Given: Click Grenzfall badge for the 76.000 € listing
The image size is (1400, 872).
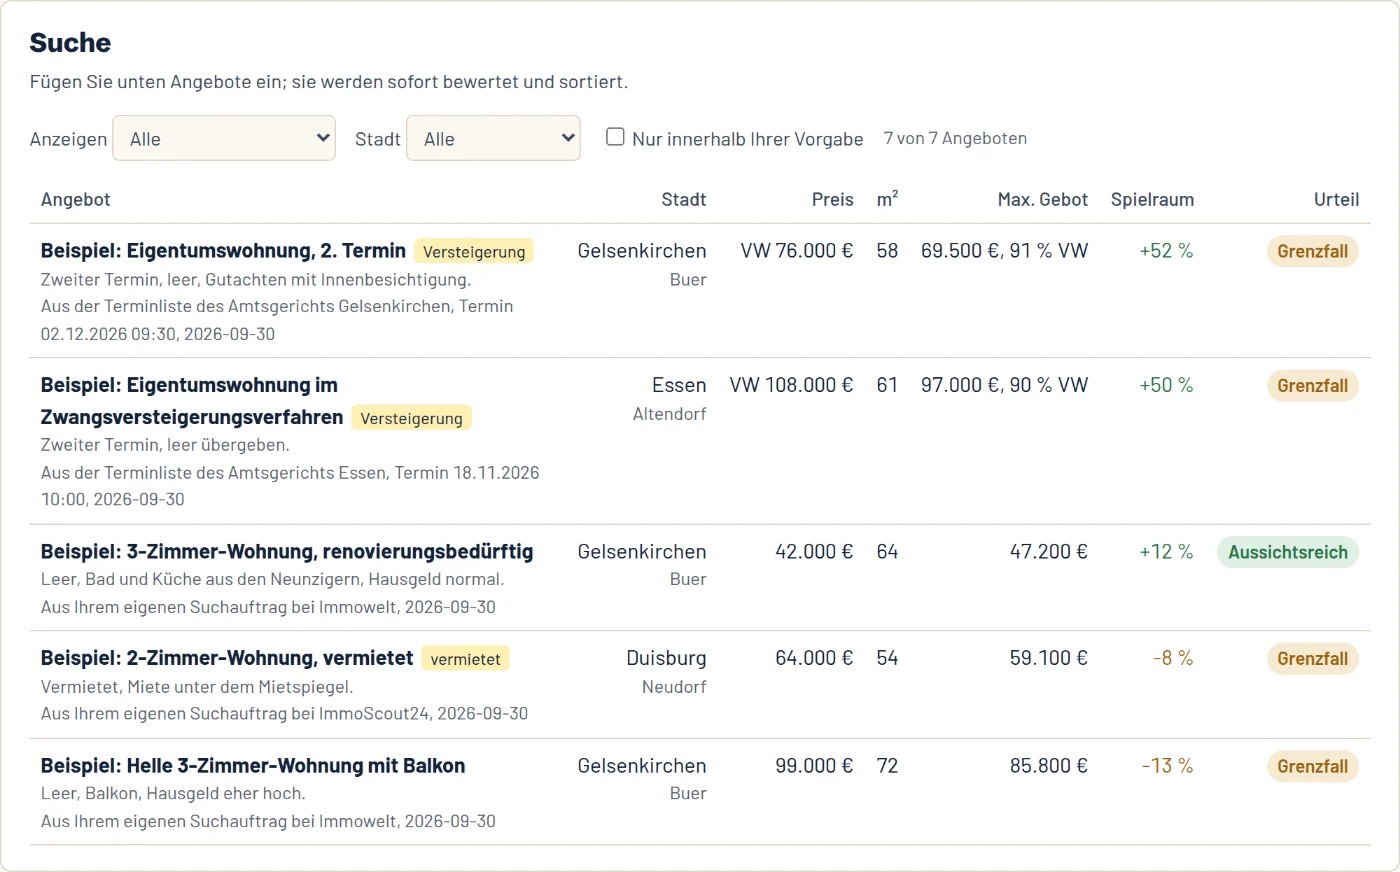Looking at the screenshot, I should [1312, 252].
